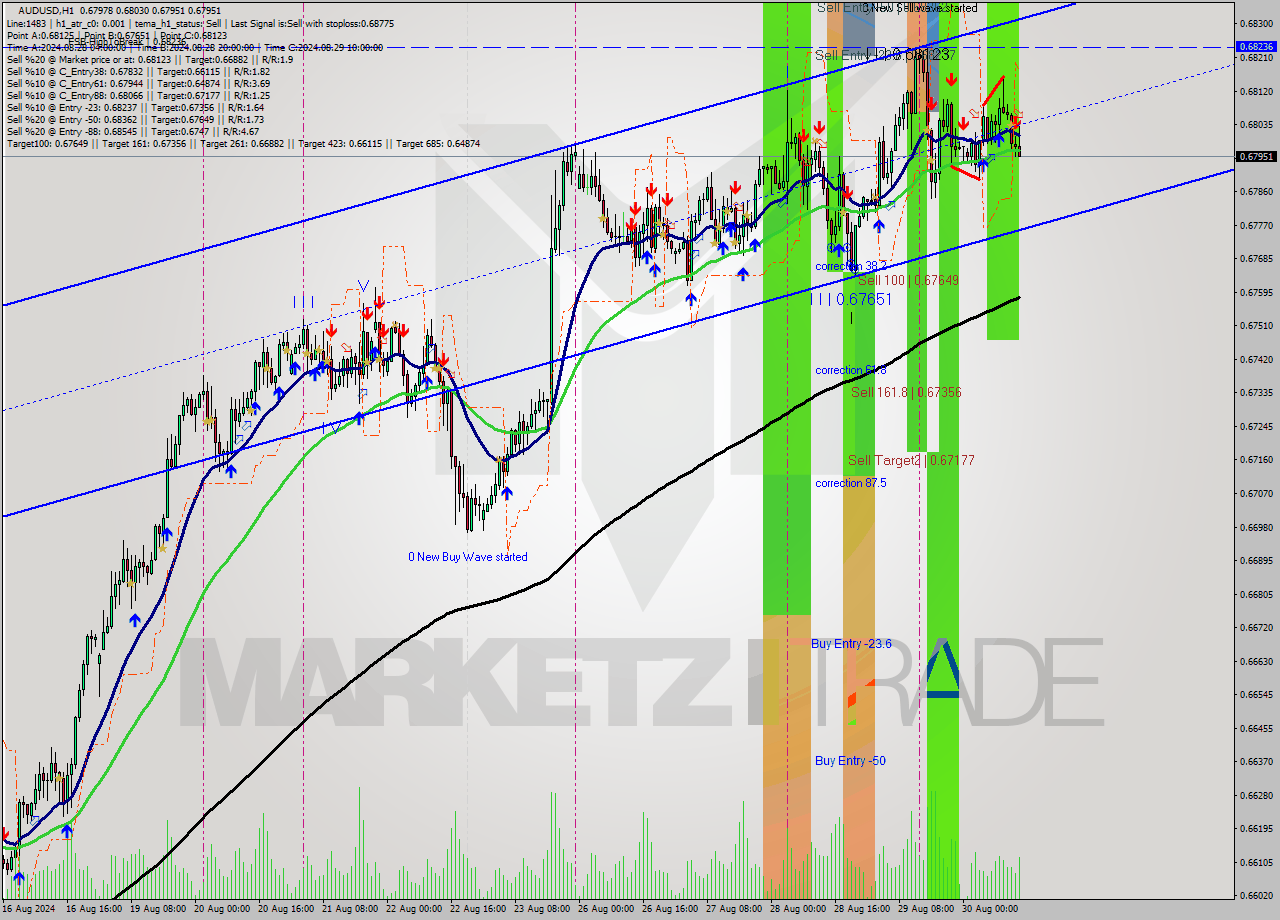Click the 0.68120 price axis label
The image size is (1280, 920).
click(1256, 91)
